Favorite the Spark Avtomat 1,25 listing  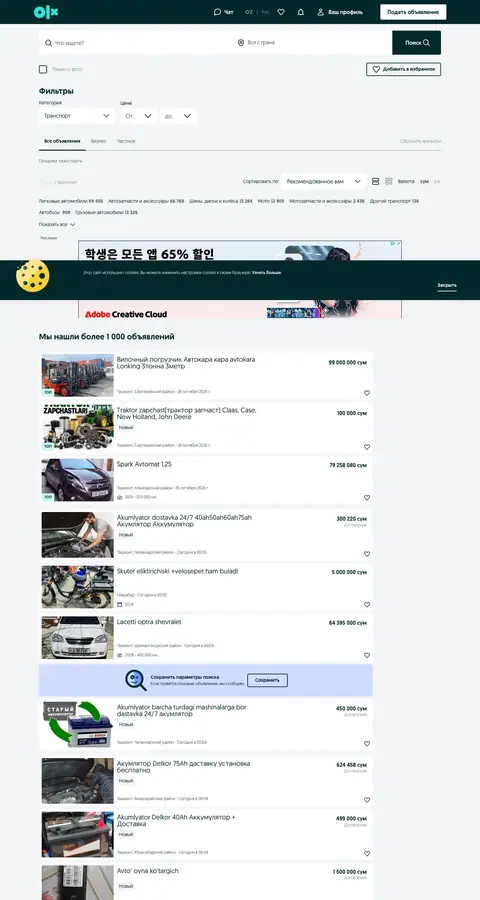point(367,498)
